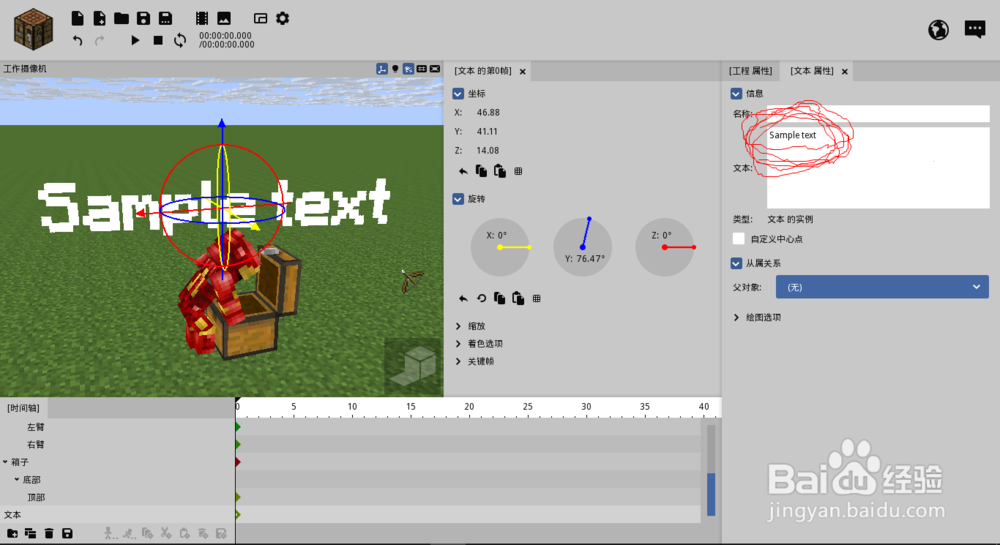
Task: Play the animation
Action: [135, 40]
